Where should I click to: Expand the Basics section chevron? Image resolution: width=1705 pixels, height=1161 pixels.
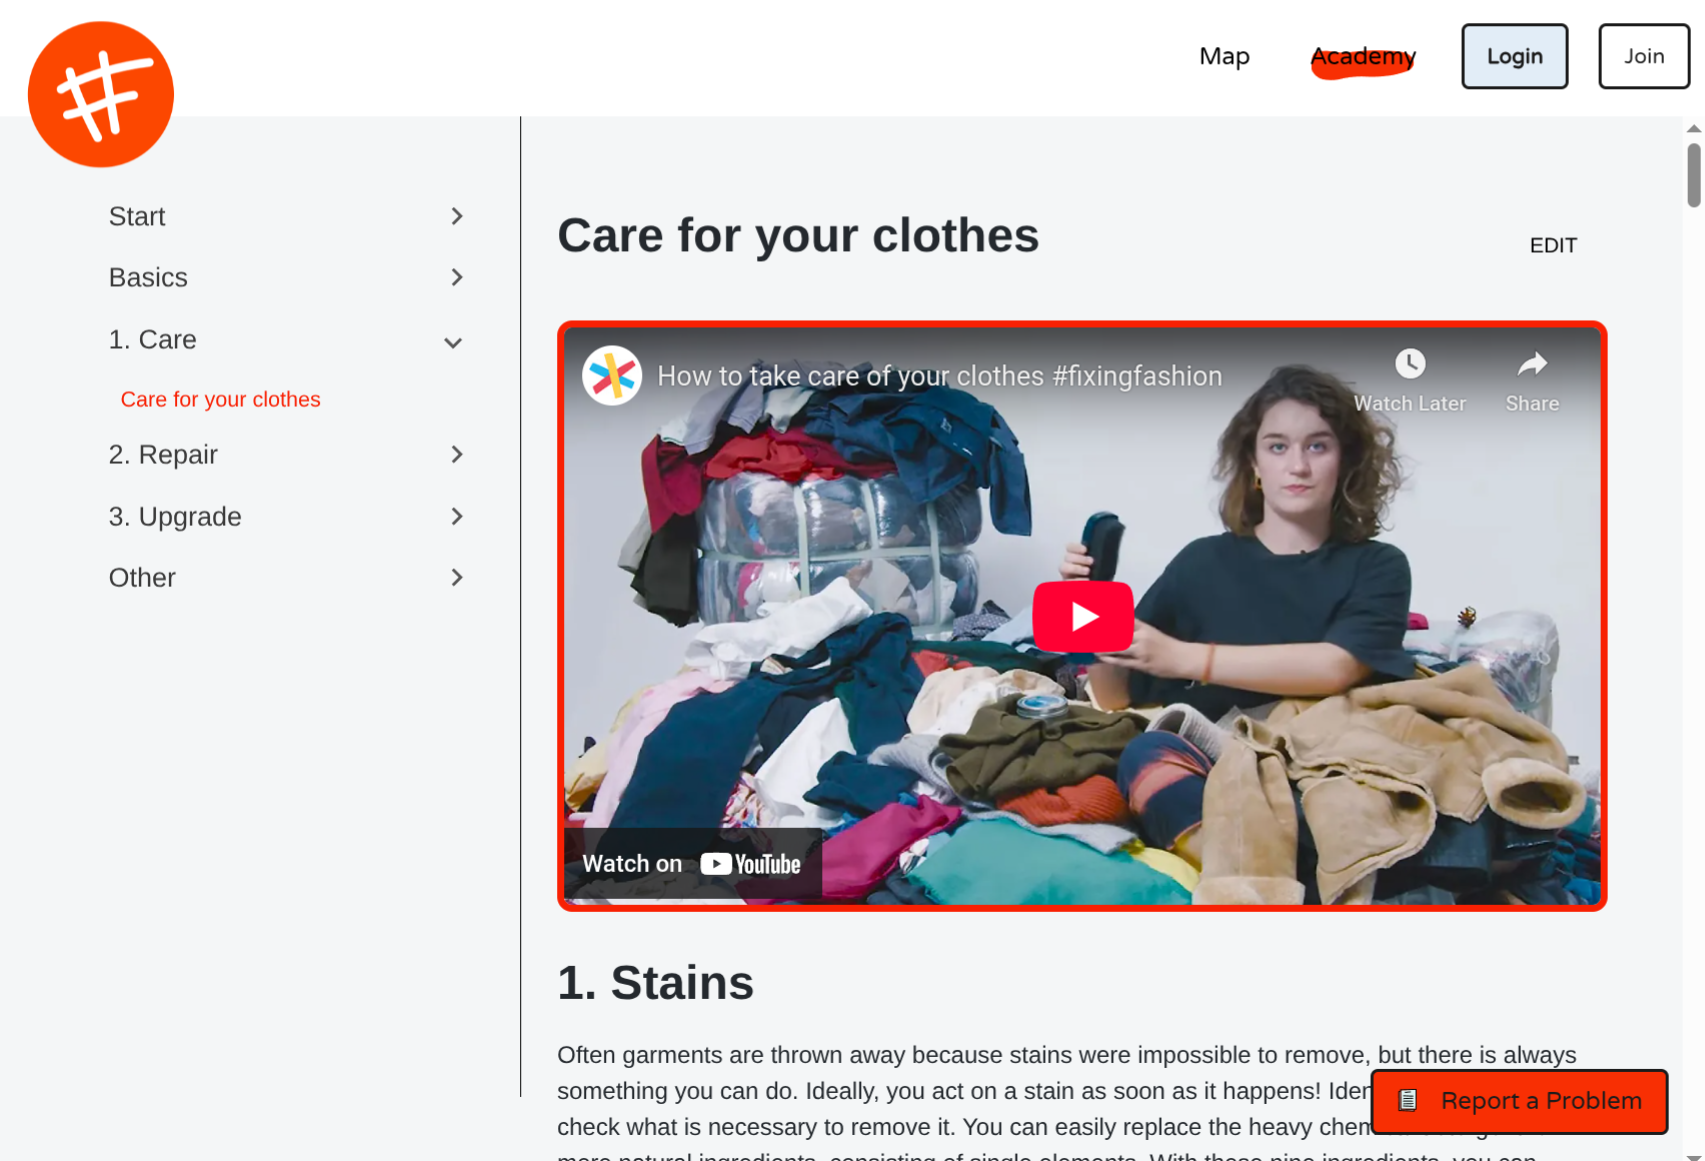click(x=457, y=277)
